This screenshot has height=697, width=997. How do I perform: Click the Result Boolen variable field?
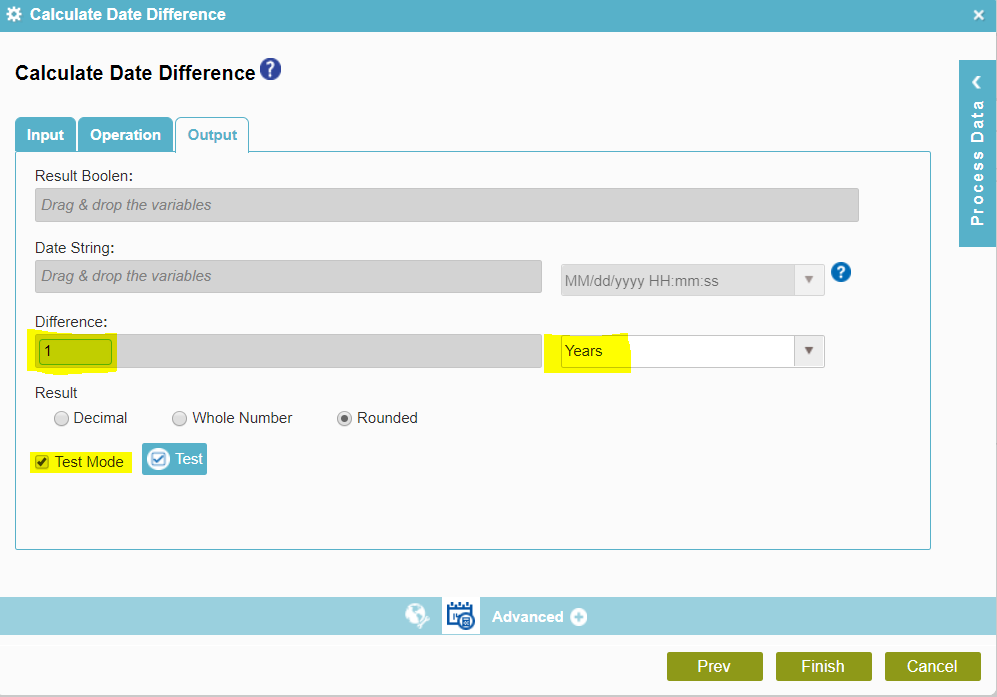point(446,205)
